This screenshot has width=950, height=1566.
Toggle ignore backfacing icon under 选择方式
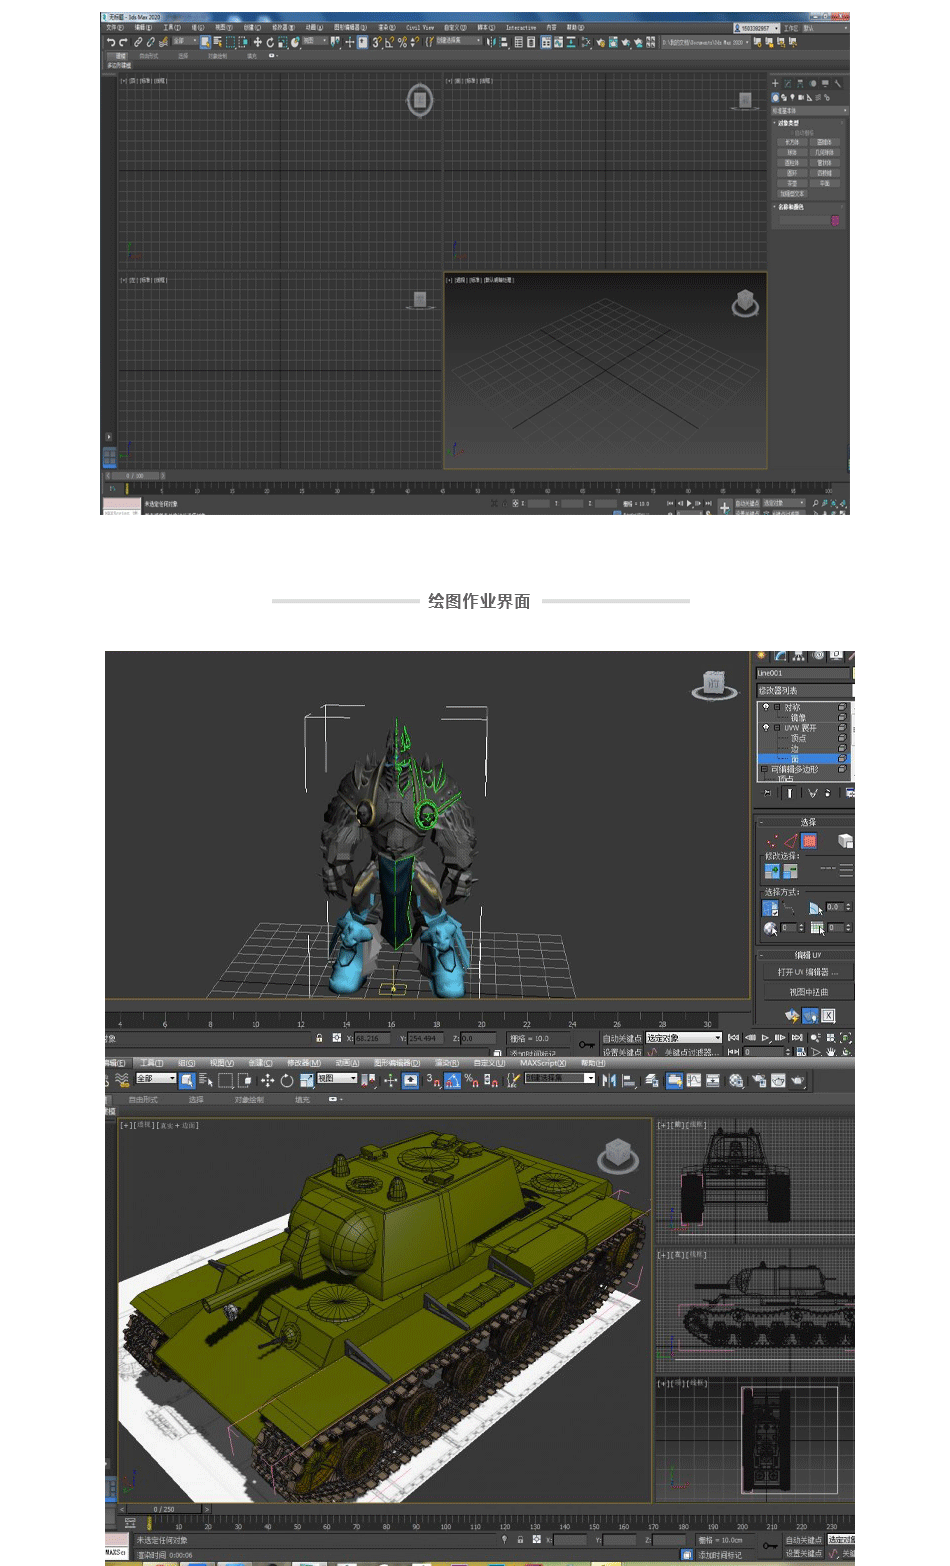(770, 908)
